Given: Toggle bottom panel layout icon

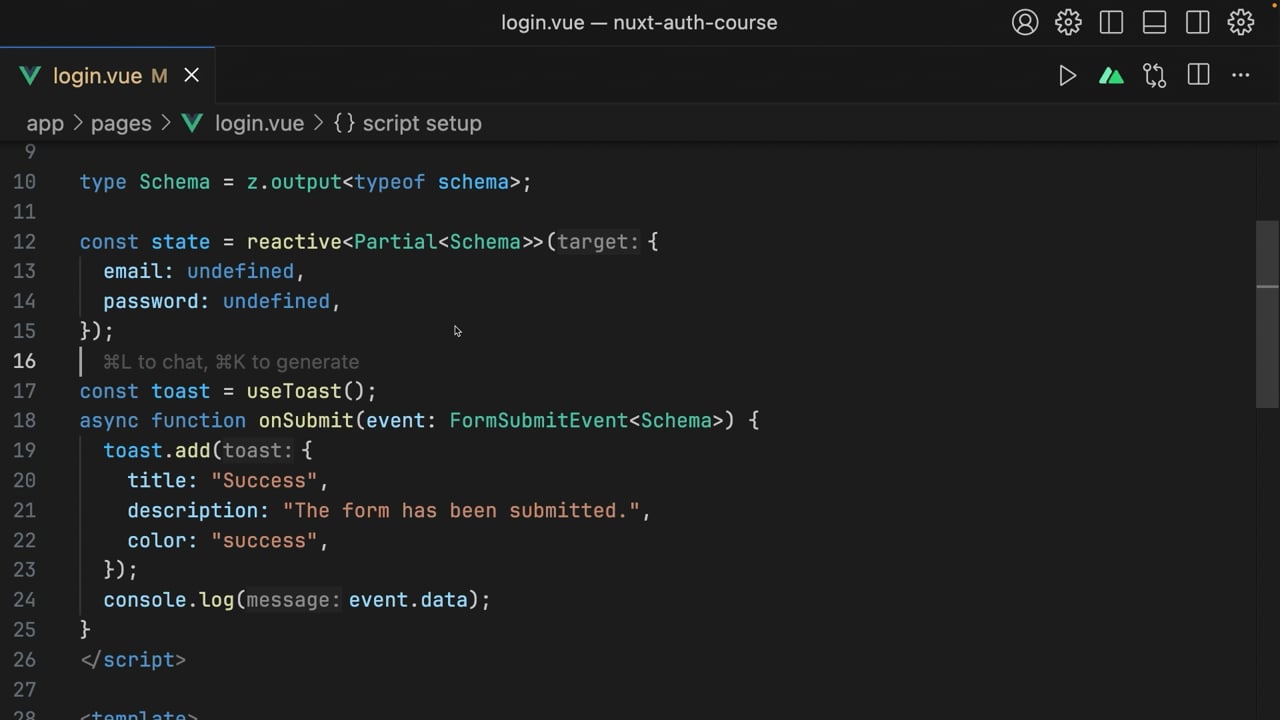Looking at the screenshot, I should [x=1154, y=22].
